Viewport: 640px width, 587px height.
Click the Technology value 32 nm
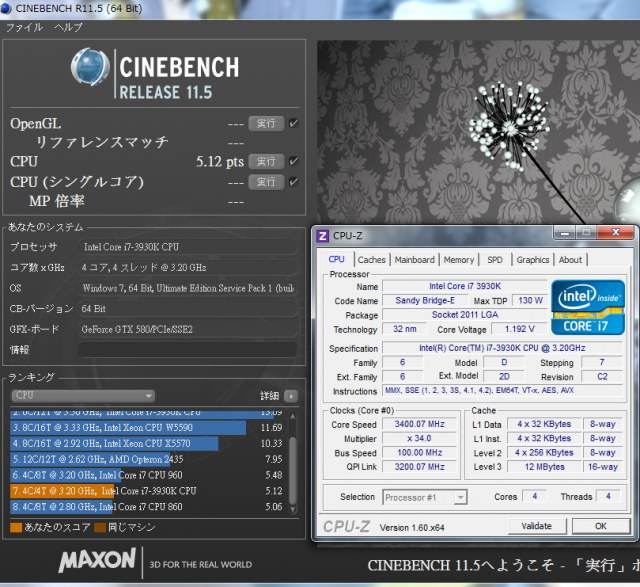click(x=404, y=329)
